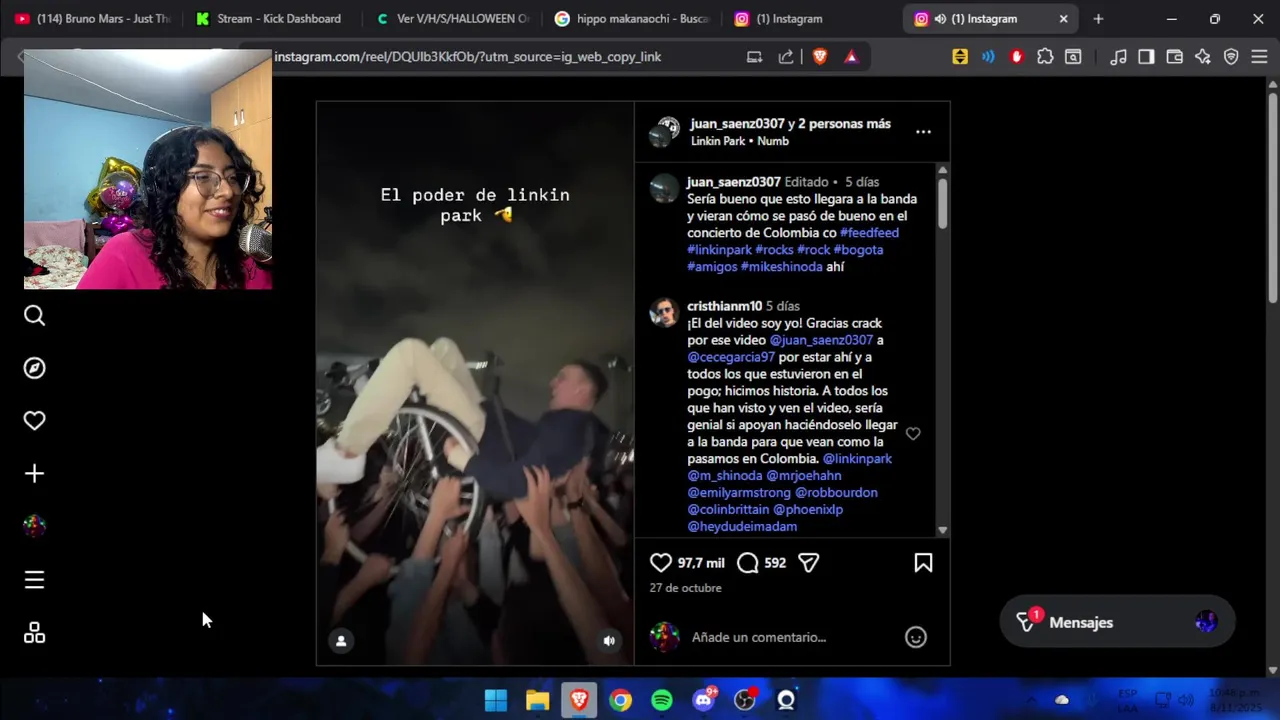Switch to hippo makanaochi search tab

click(x=632, y=19)
